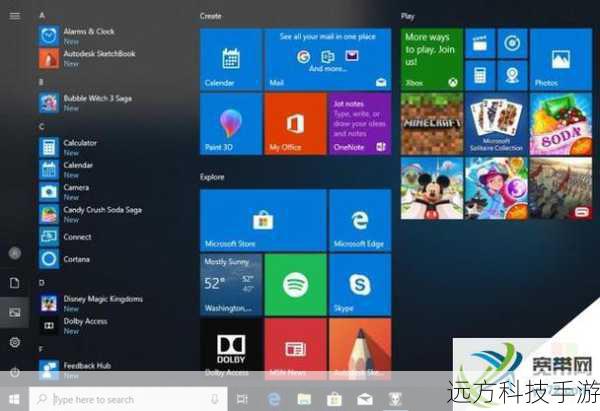Open the user account icon in sidebar
This screenshot has height=411, width=600.
15,253
